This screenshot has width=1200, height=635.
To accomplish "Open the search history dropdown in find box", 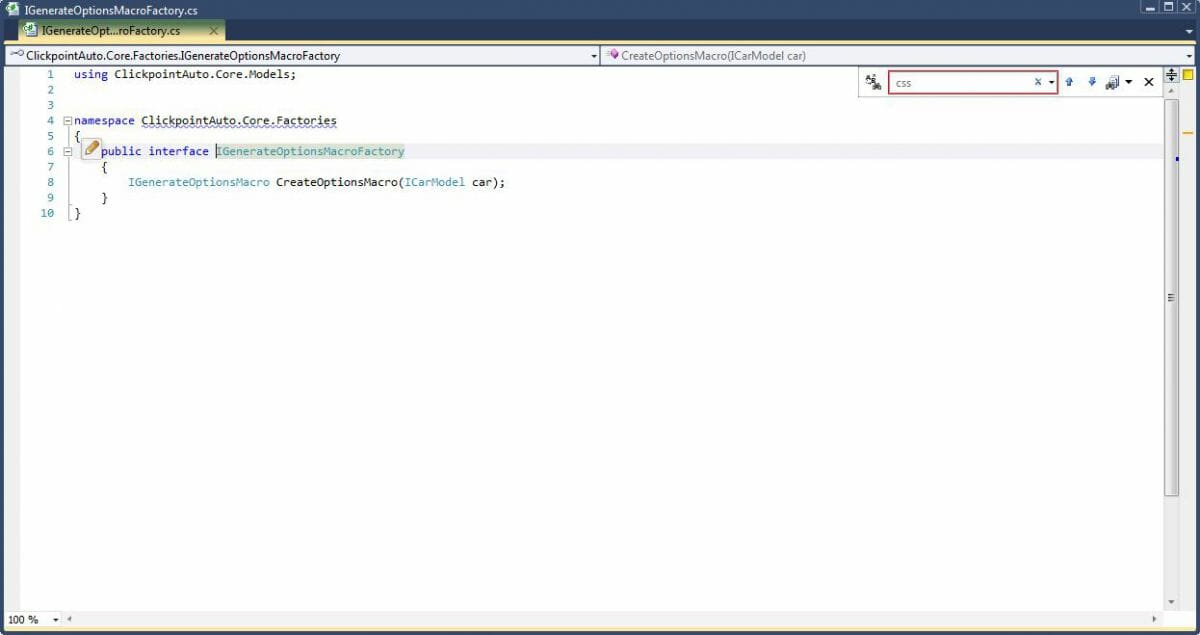I will coord(1051,82).
